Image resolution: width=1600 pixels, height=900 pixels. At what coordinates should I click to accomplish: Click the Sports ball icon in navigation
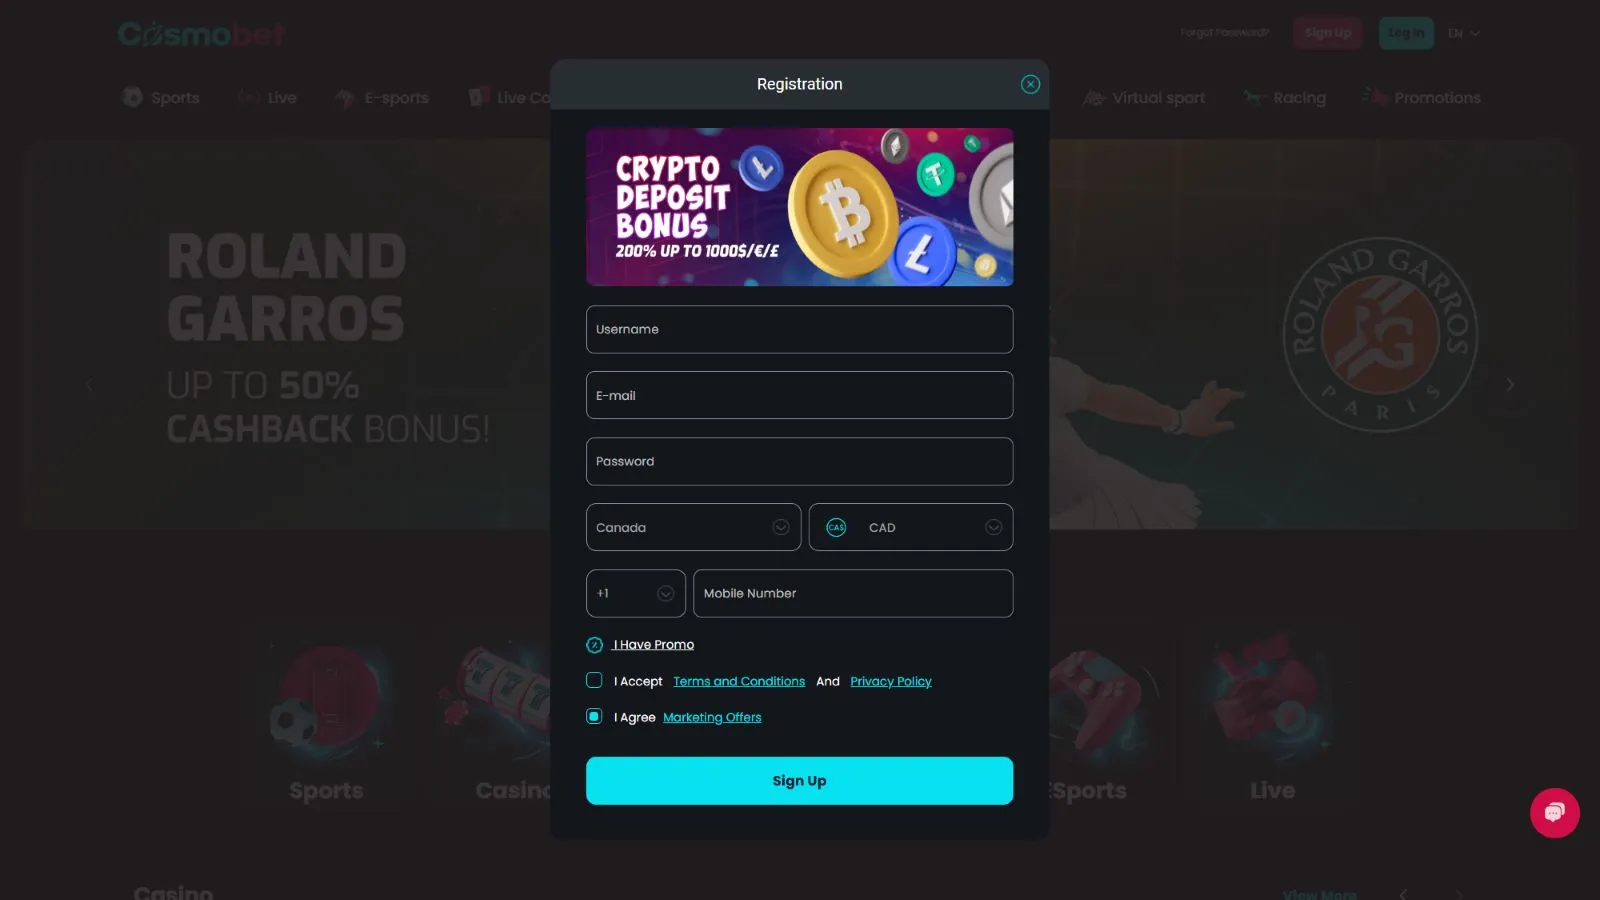tap(132, 97)
